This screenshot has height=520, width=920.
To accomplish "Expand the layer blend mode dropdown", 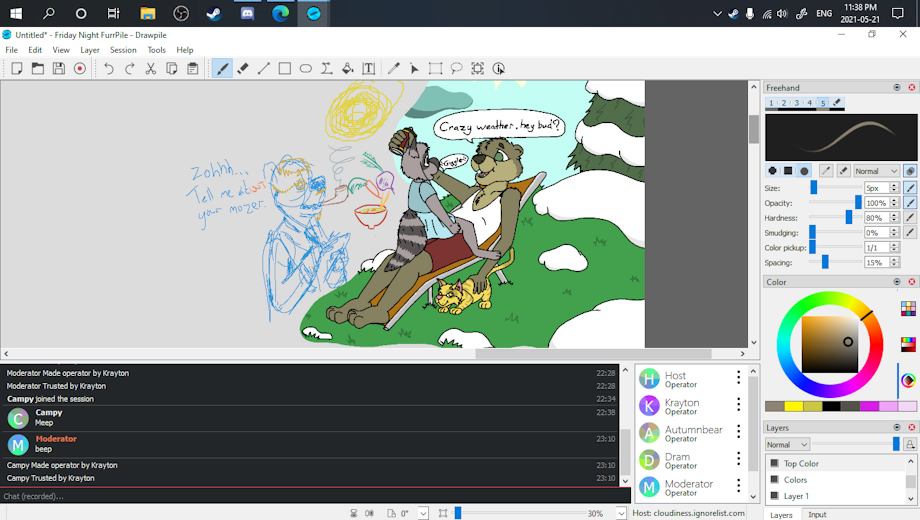I will pos(787,444).
